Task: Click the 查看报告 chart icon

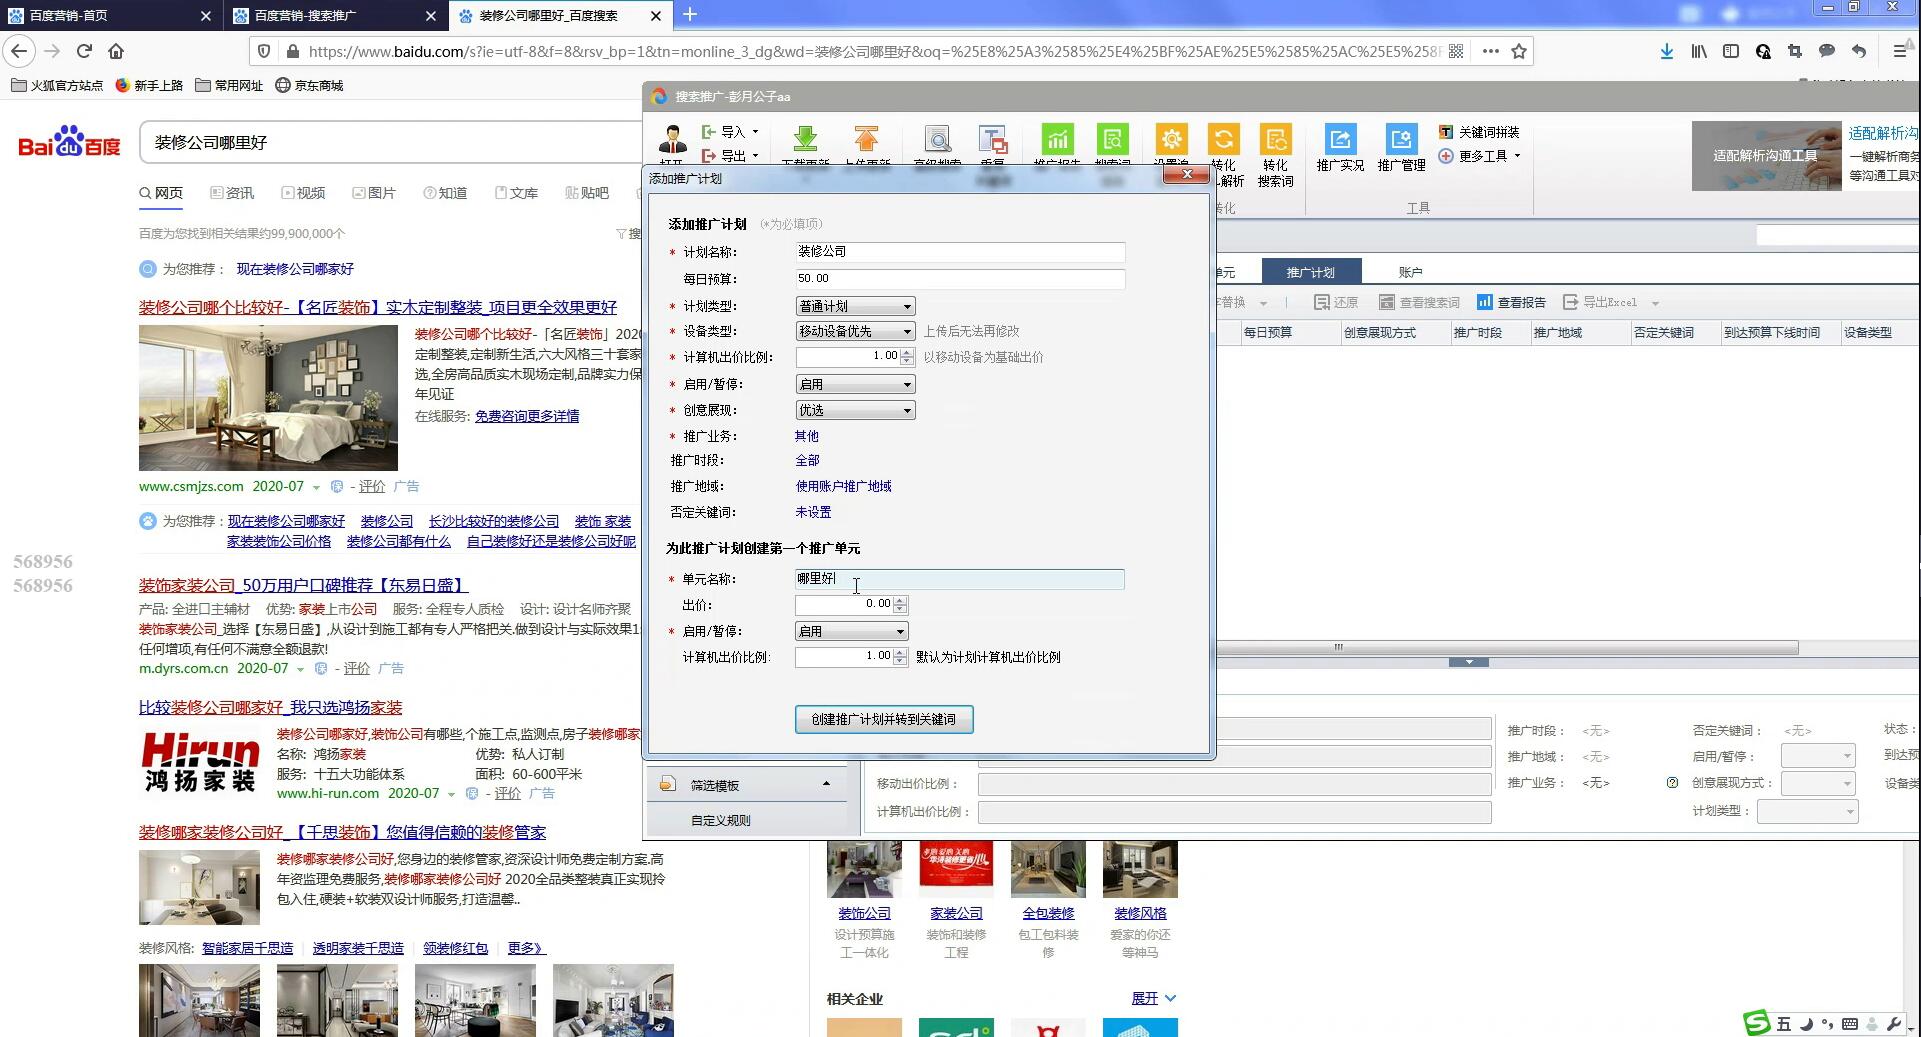Action: click(1485, 302)
